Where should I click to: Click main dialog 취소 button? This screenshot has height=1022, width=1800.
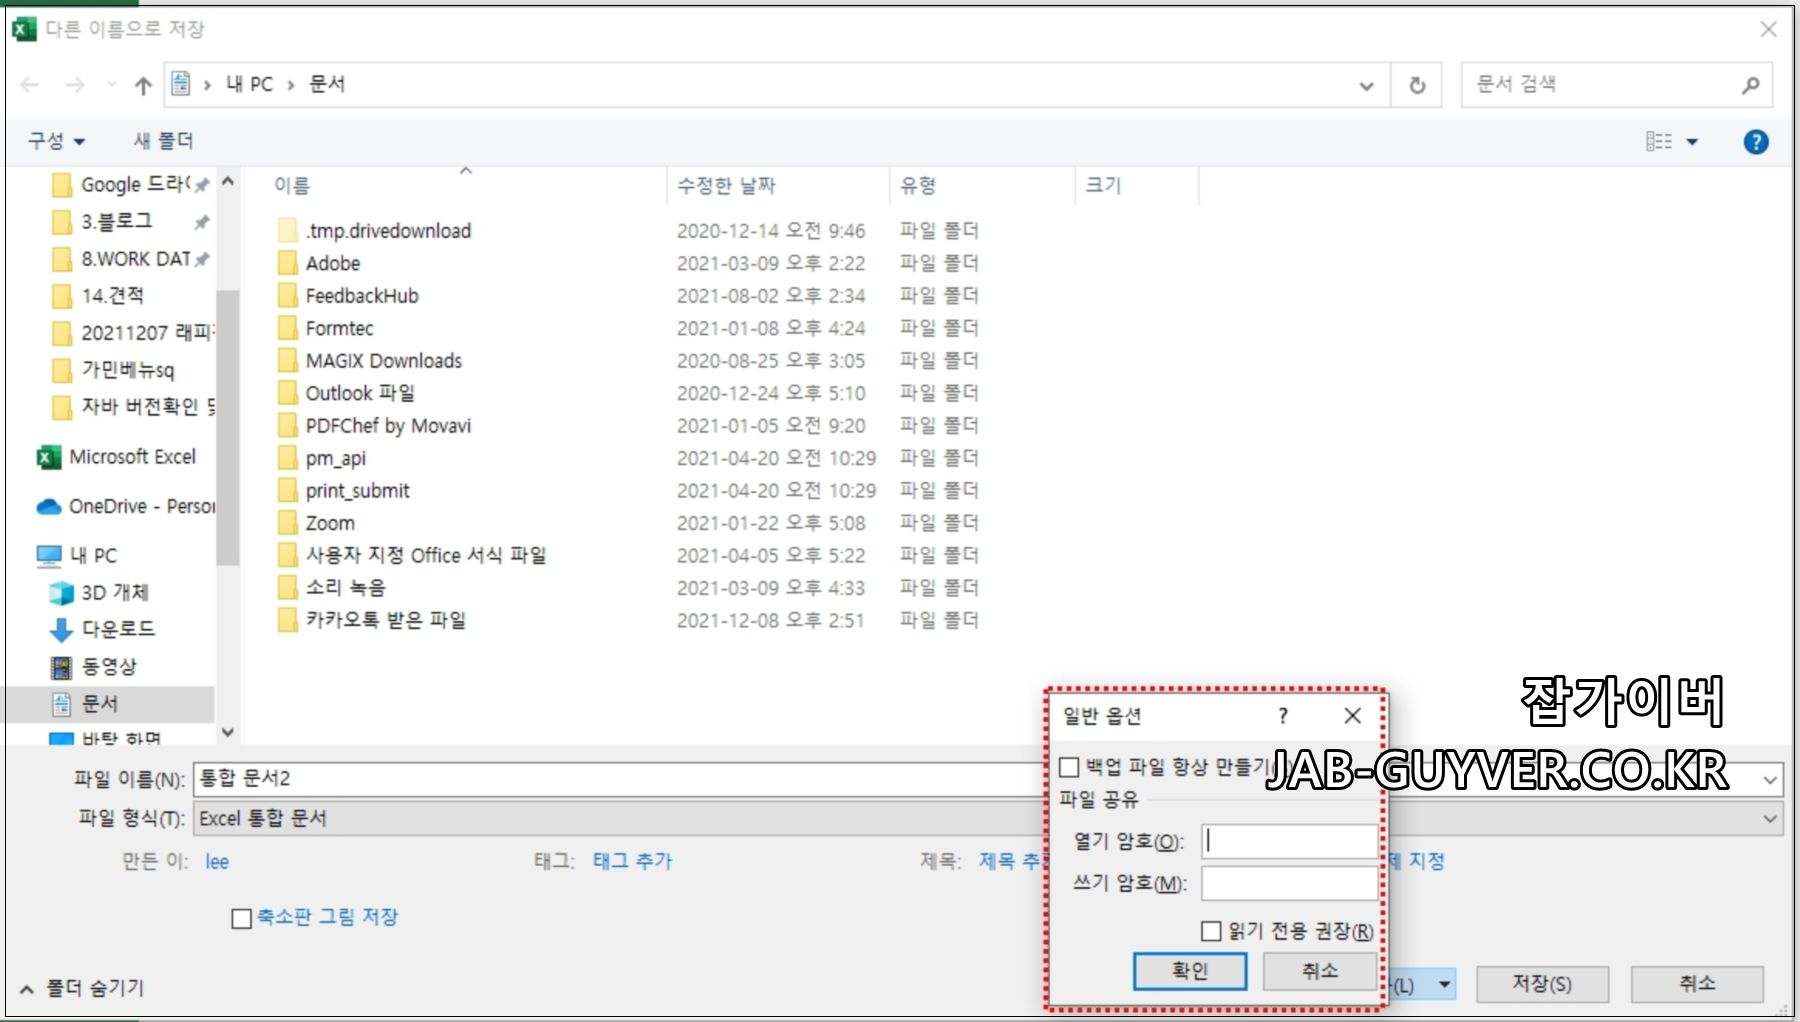point(1697,984)
